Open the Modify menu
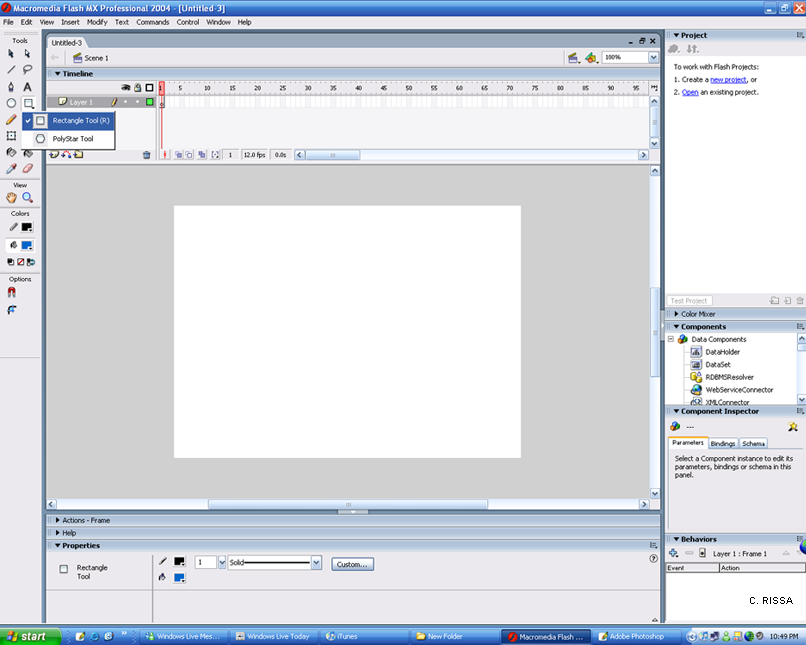The height and width of the screenshot is (645, 806). (97, 22)
